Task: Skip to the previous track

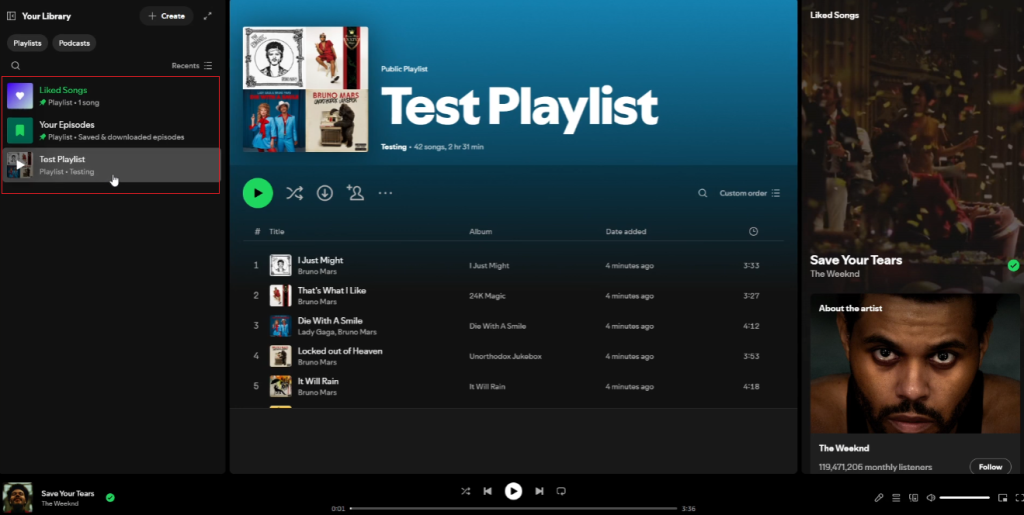Action: pos(487,492)
